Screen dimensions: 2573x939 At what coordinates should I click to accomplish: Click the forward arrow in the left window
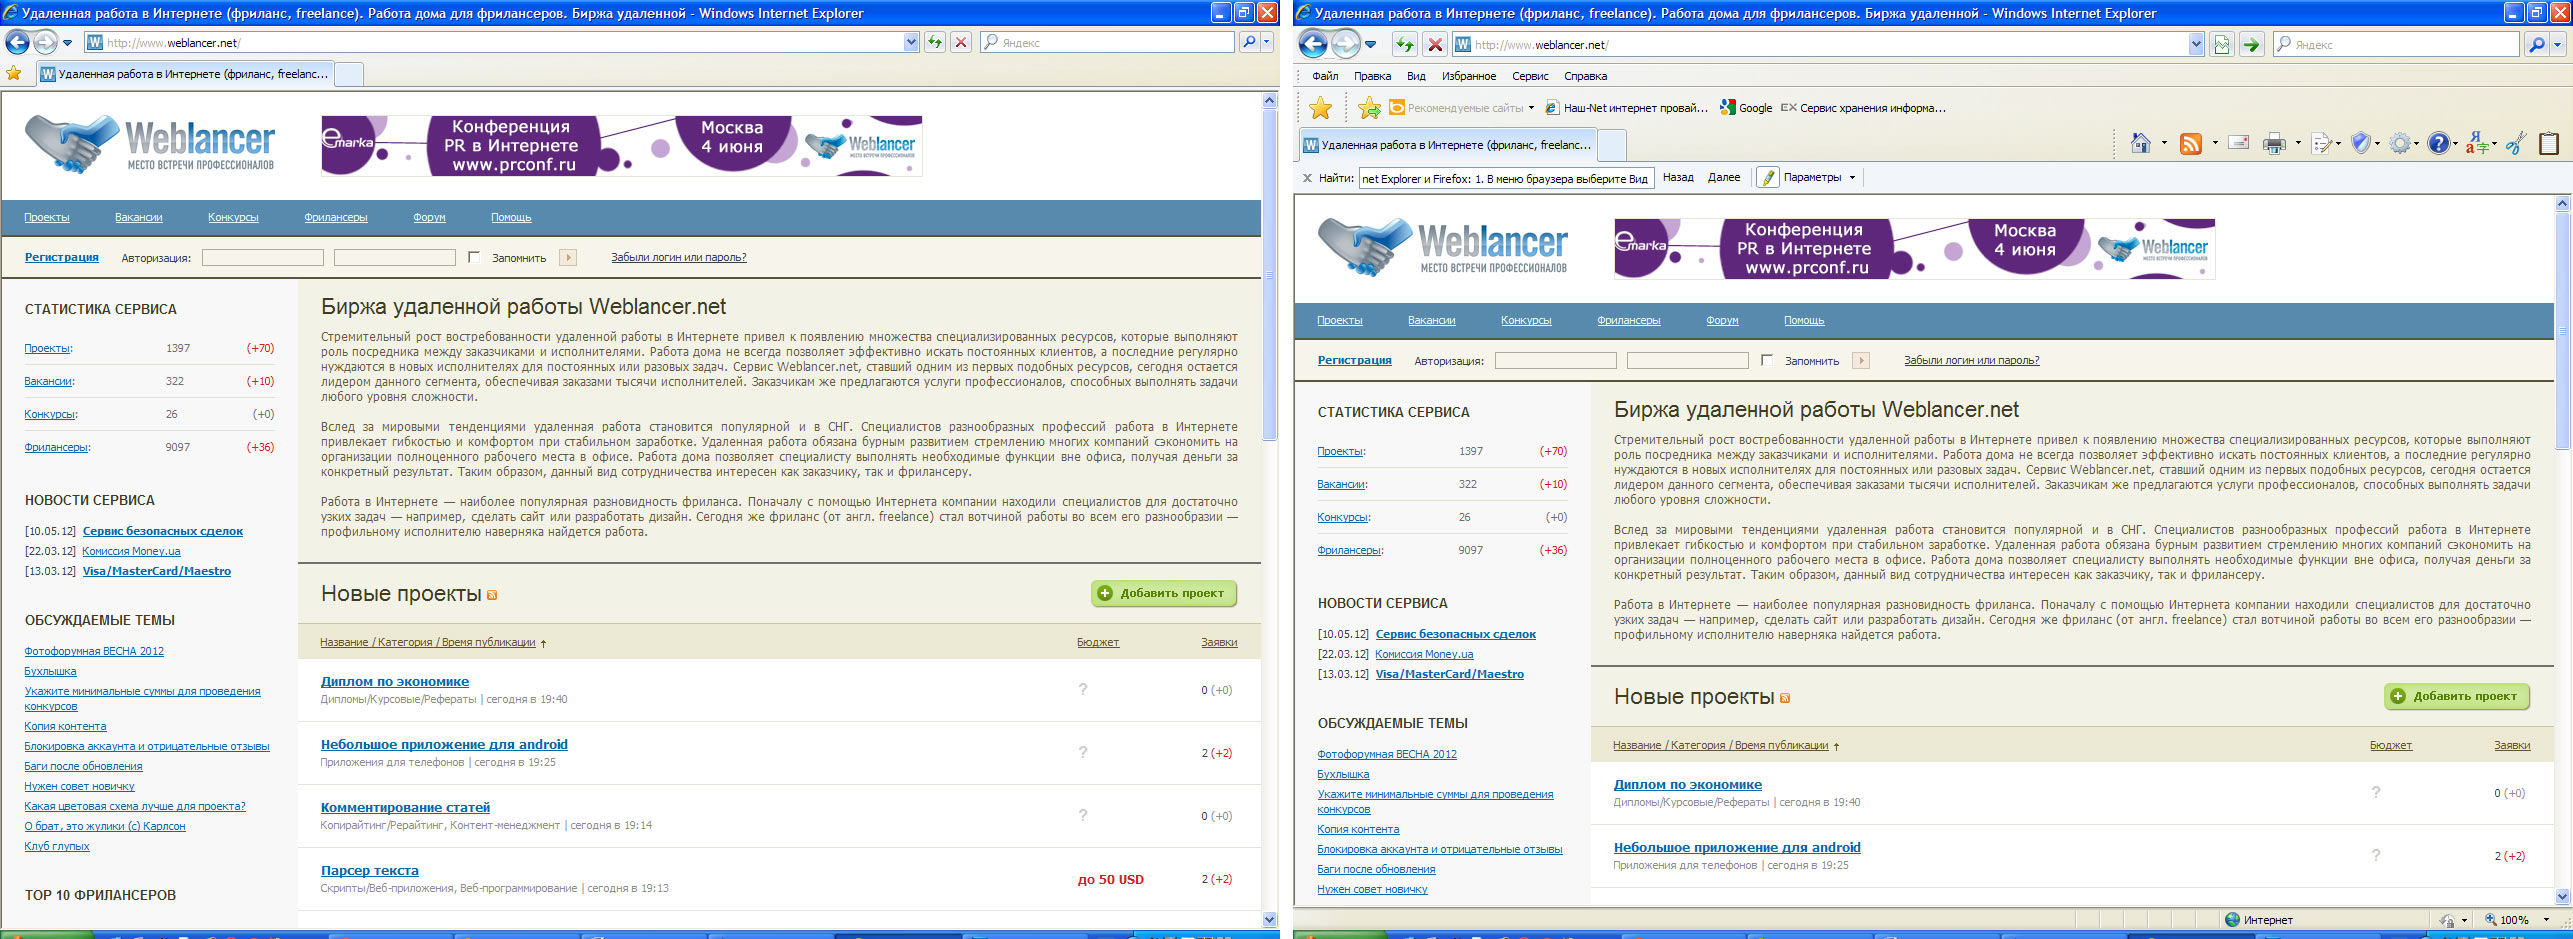point(45,42)
